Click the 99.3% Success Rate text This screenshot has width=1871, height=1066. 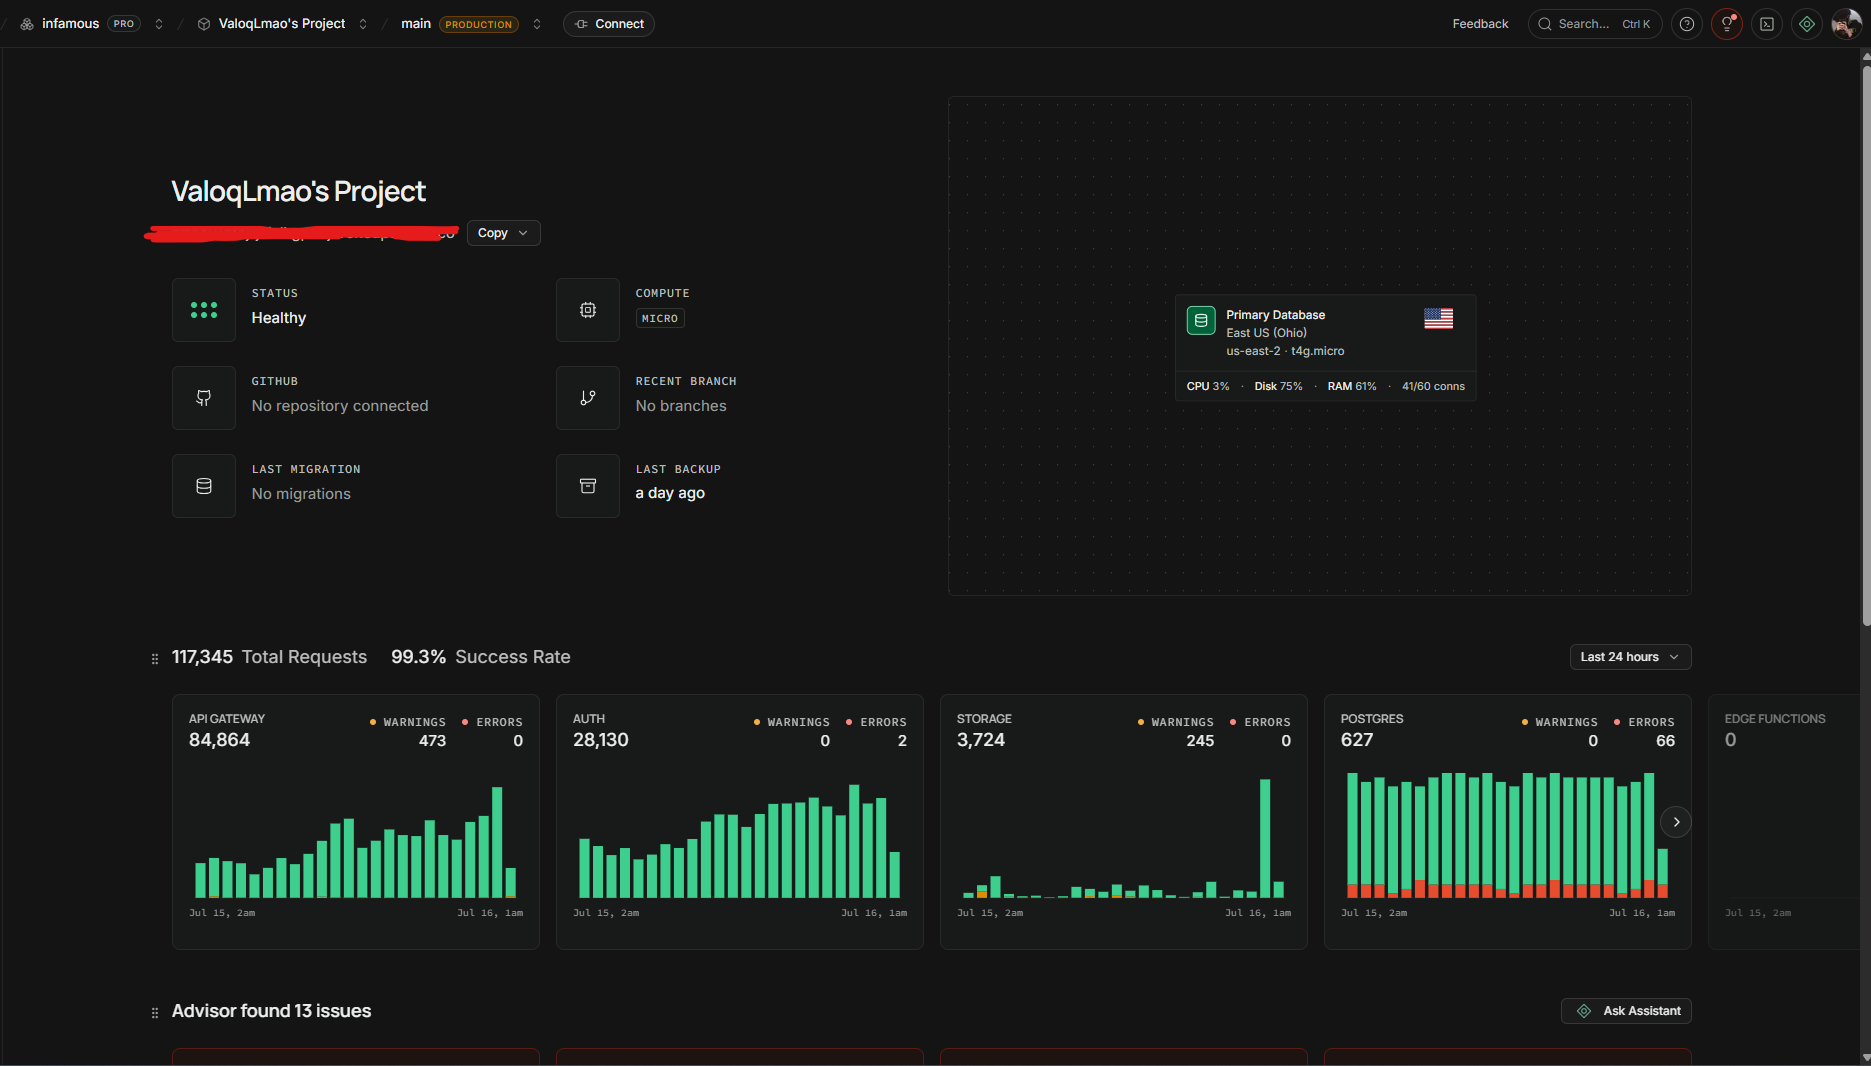(481, 657)
